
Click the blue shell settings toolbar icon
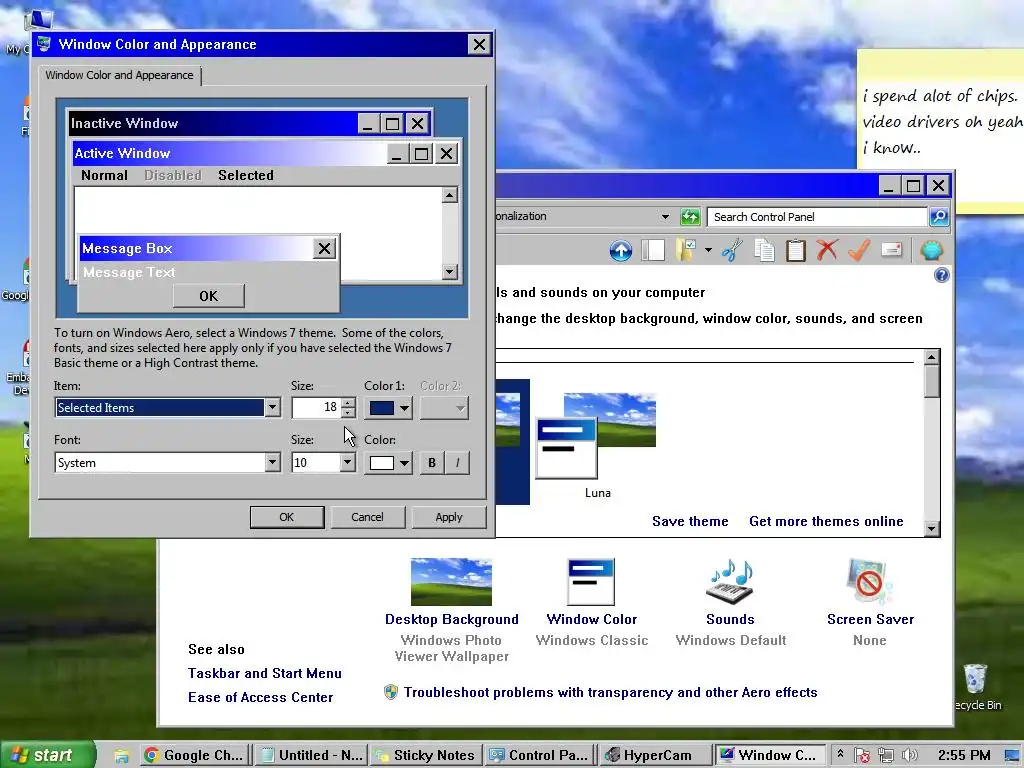pyautogui.click(x=932, y=250)
